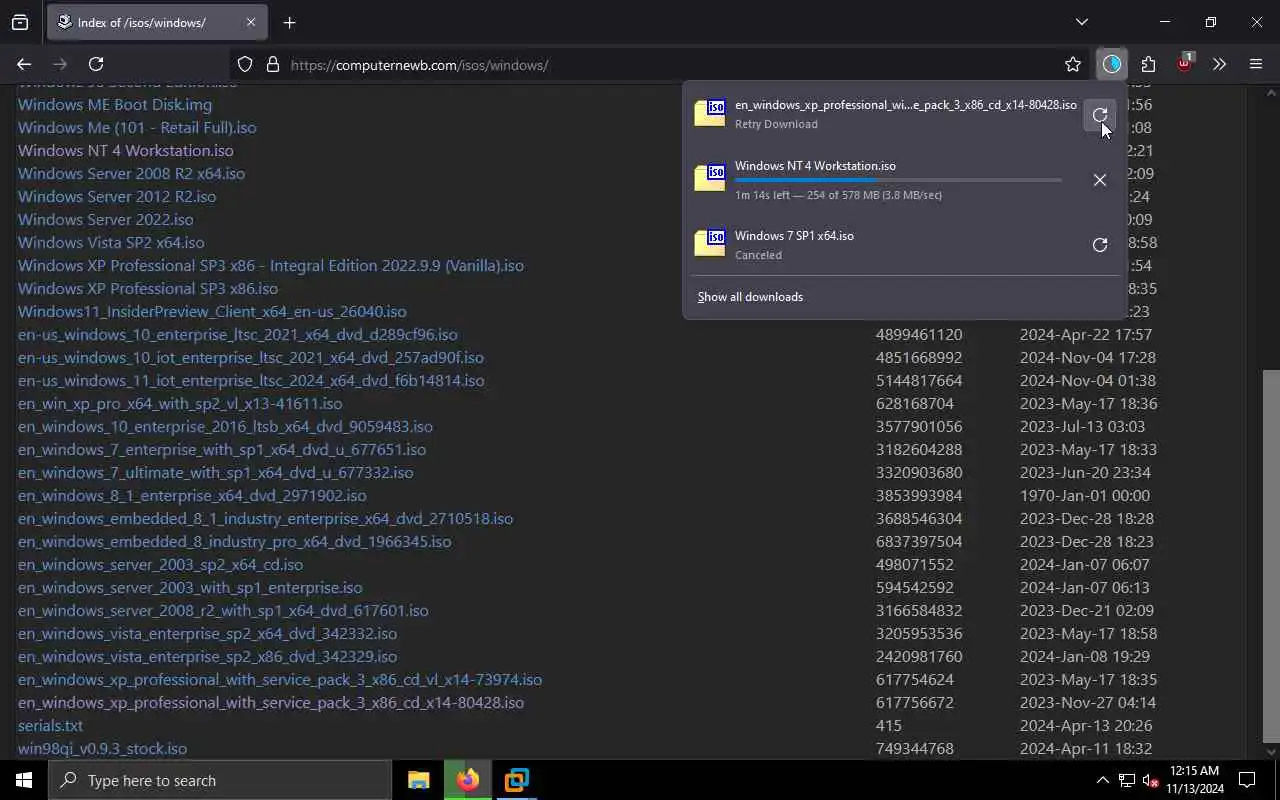Open Windows Server 2008 R2 x64.iso
This screenshot has height=800, width=1280.
(x=131, y=173)
